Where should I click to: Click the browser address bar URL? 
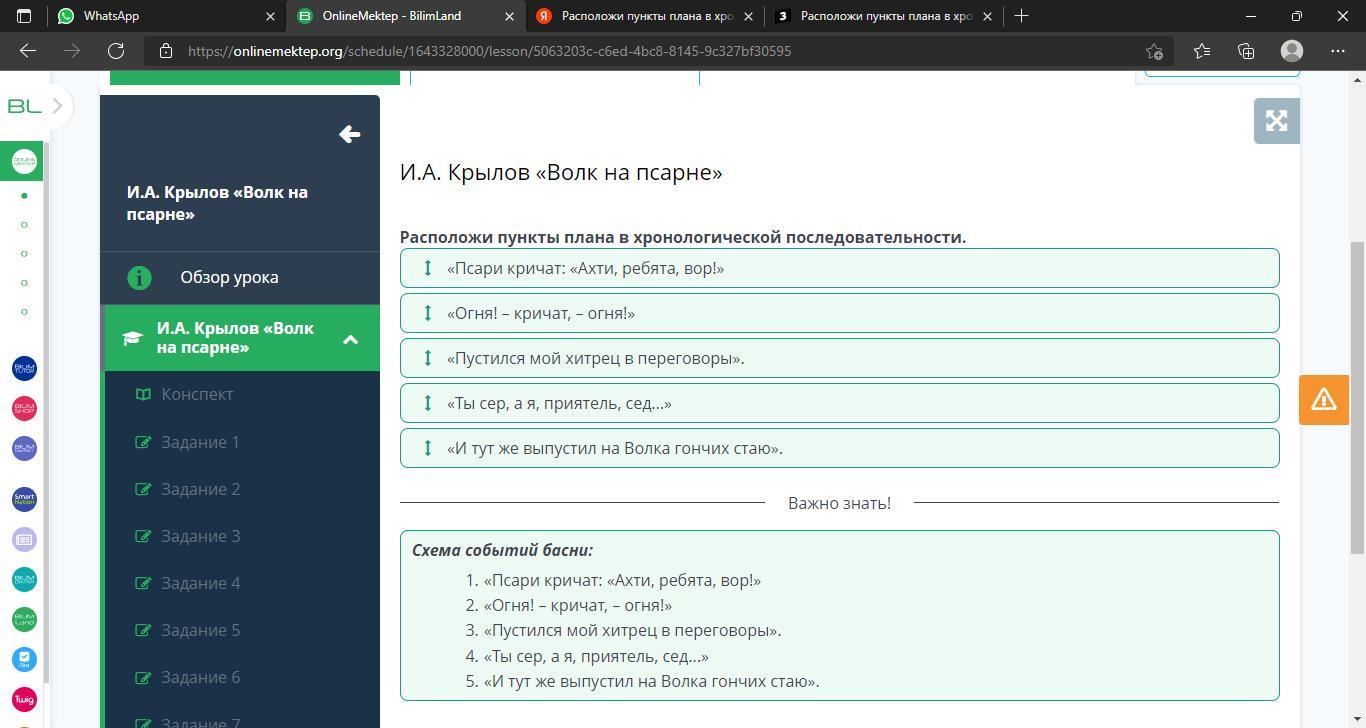click(490, 51)
